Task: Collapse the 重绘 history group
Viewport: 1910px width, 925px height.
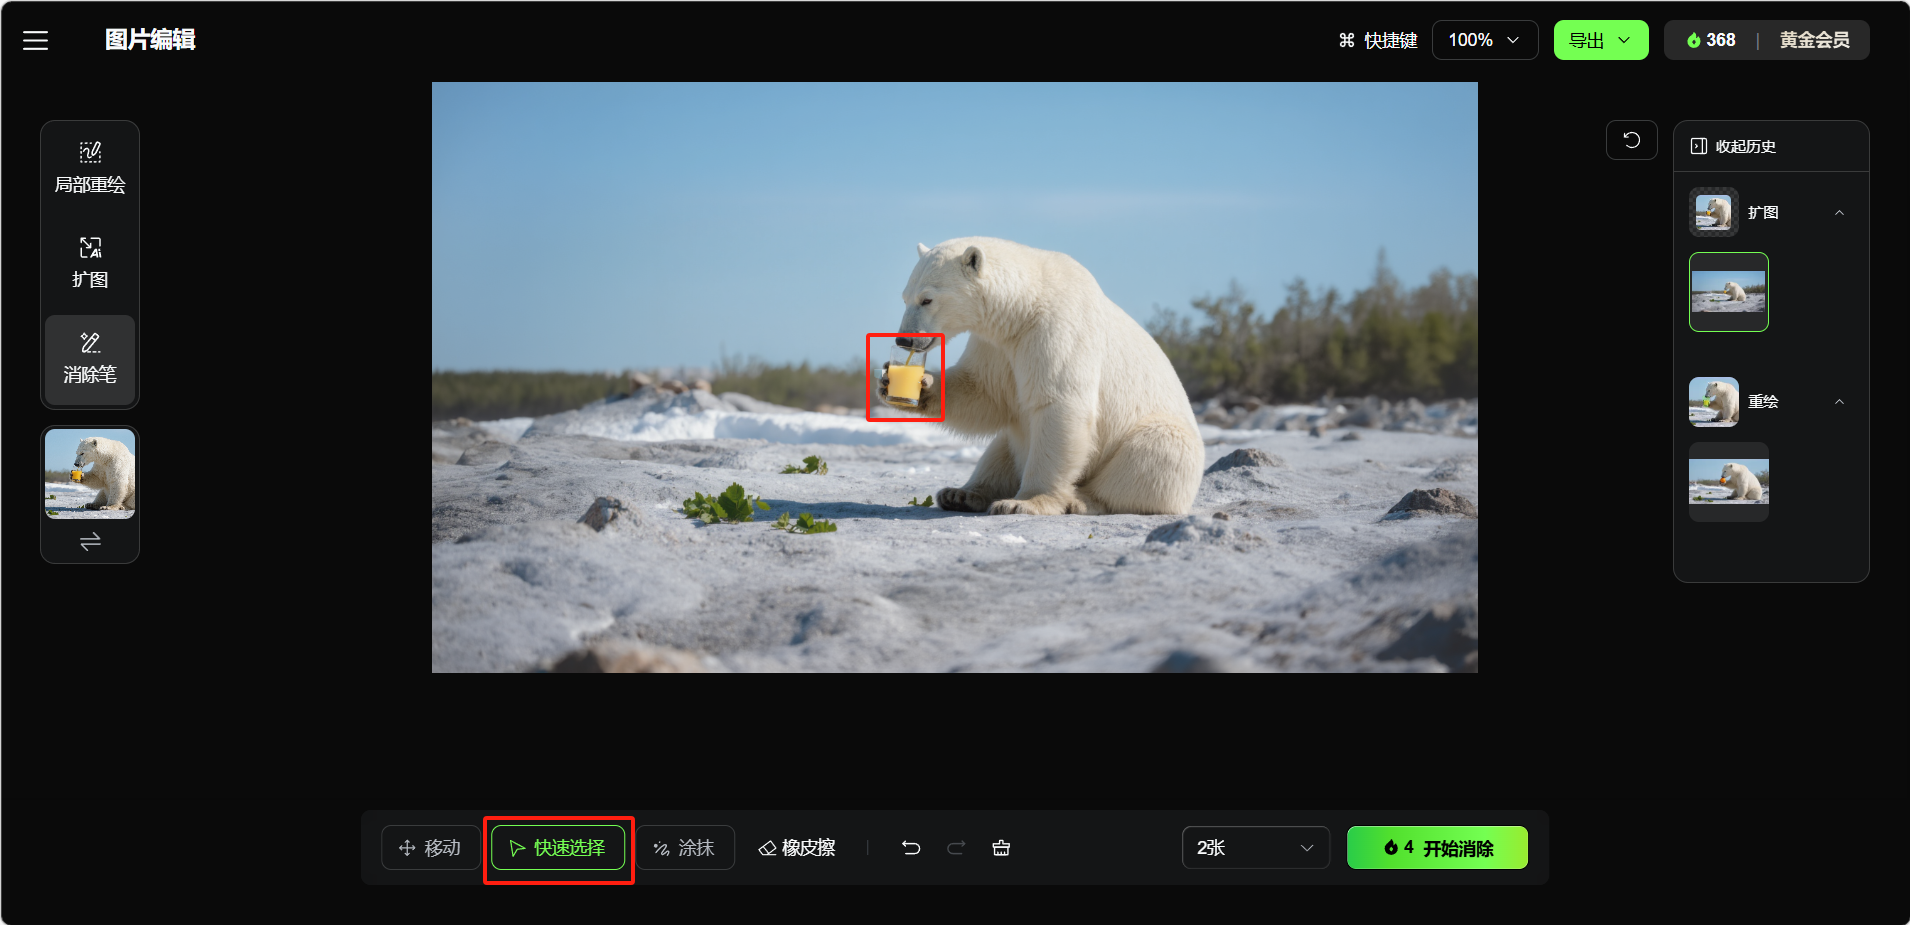Action: [x=1839, y=402]
